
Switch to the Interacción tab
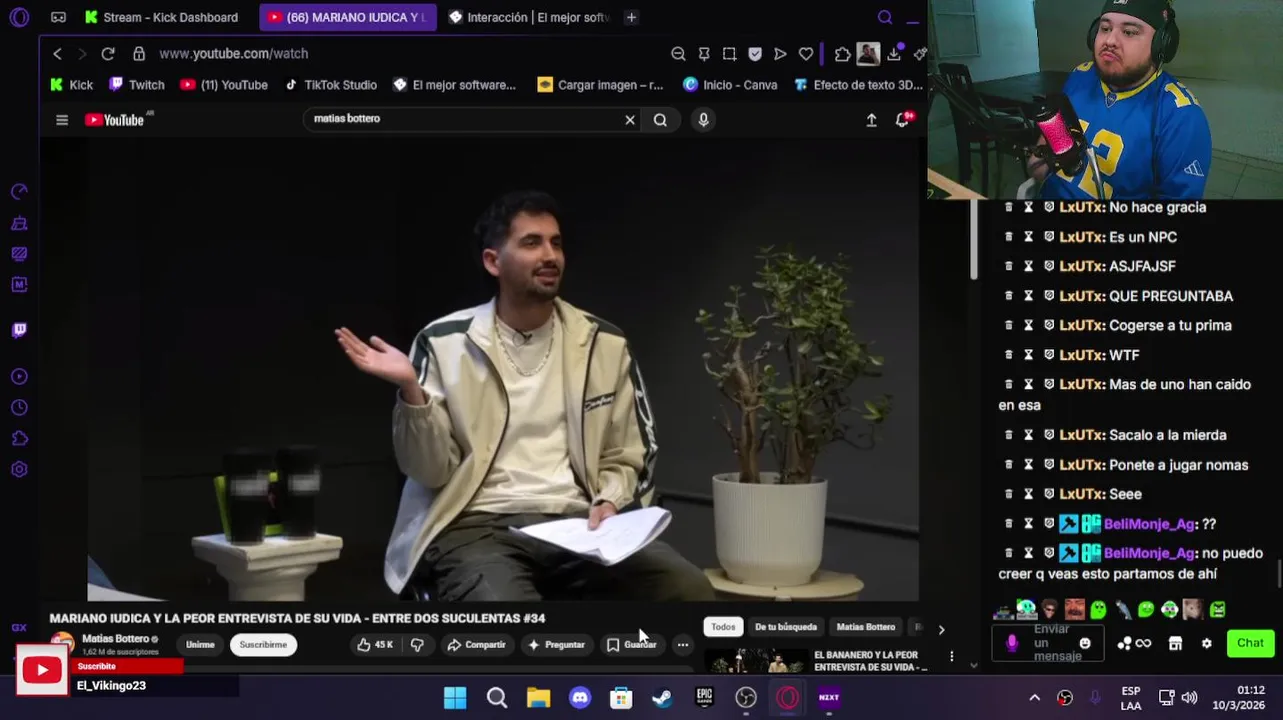pyautogui.click(x=528, y=17)
